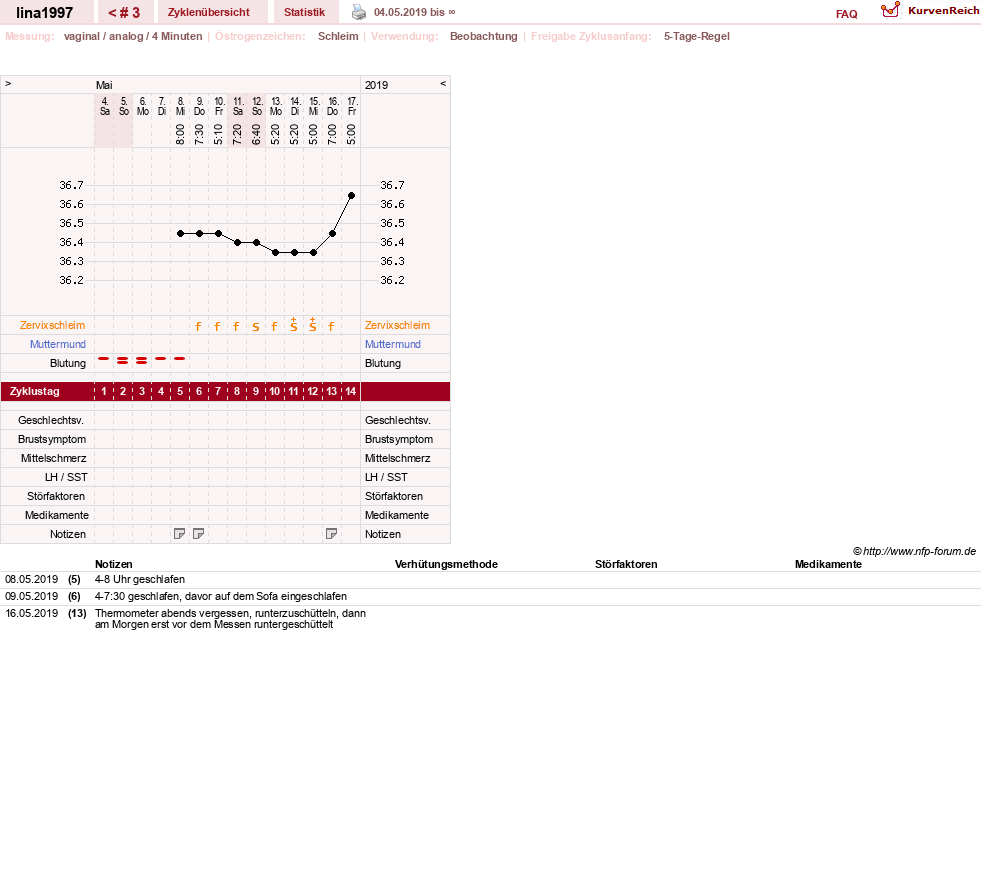Click the measurement time 6:40 on 12 May
Image resolution: width=981 pixels, height=877 pixels.
click(257, 134)
